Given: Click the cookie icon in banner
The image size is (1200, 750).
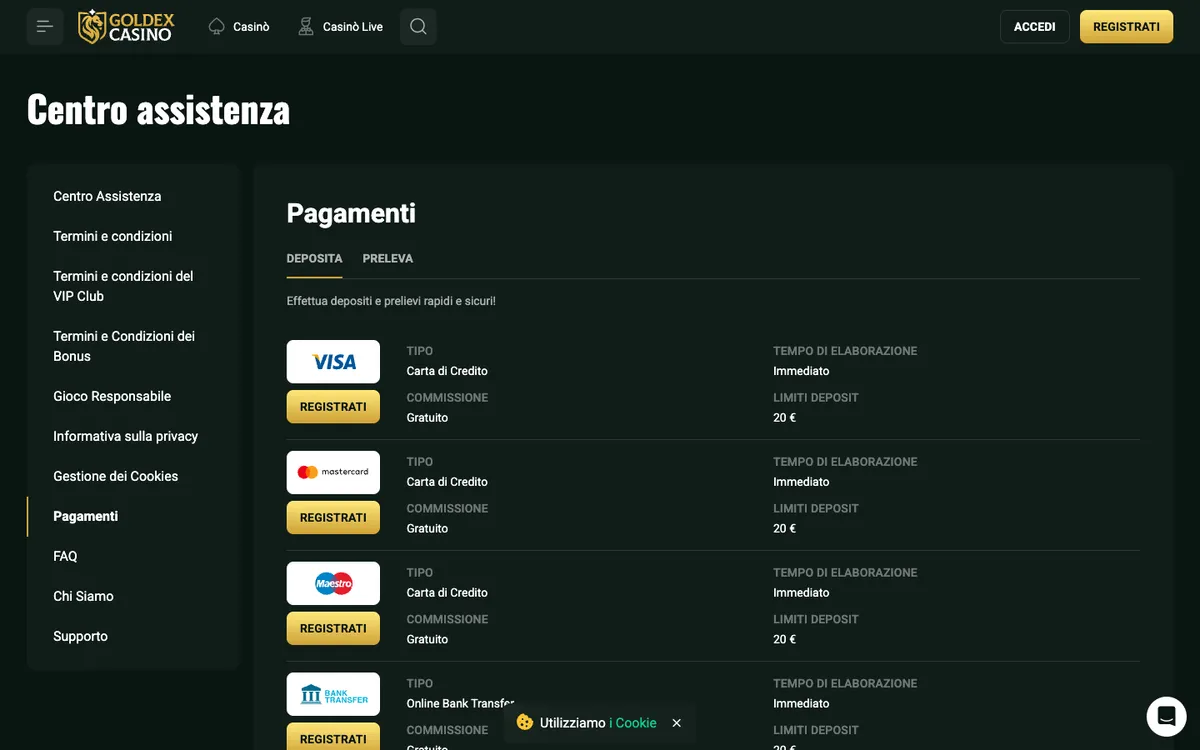Looking at the screenshot, I should click(x=525, y=722).
